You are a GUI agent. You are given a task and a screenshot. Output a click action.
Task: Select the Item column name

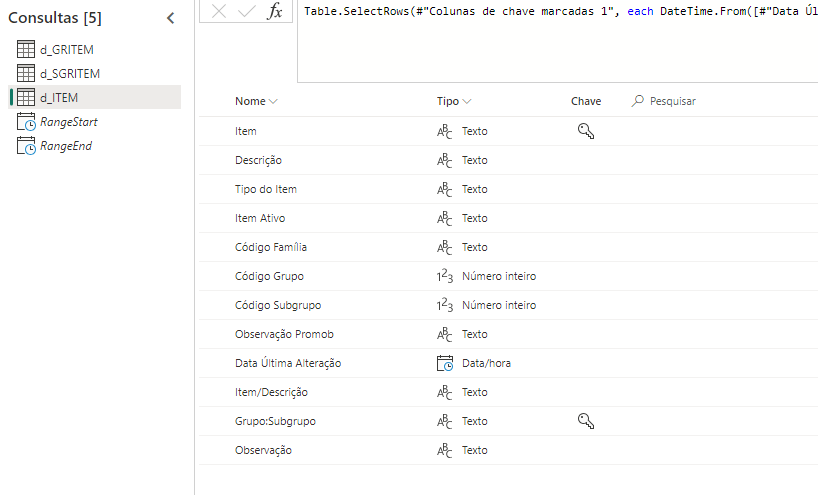246,131
